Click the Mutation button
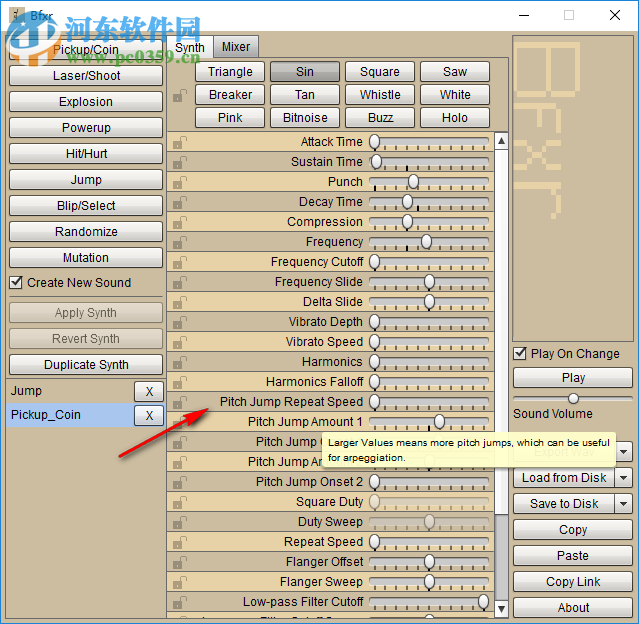 86,258
